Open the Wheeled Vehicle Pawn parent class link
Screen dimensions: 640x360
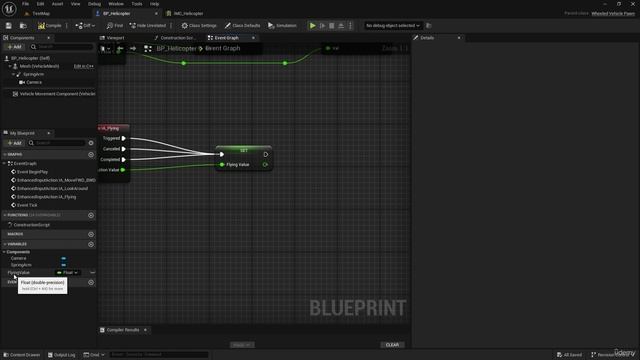(x=613, y=13)
